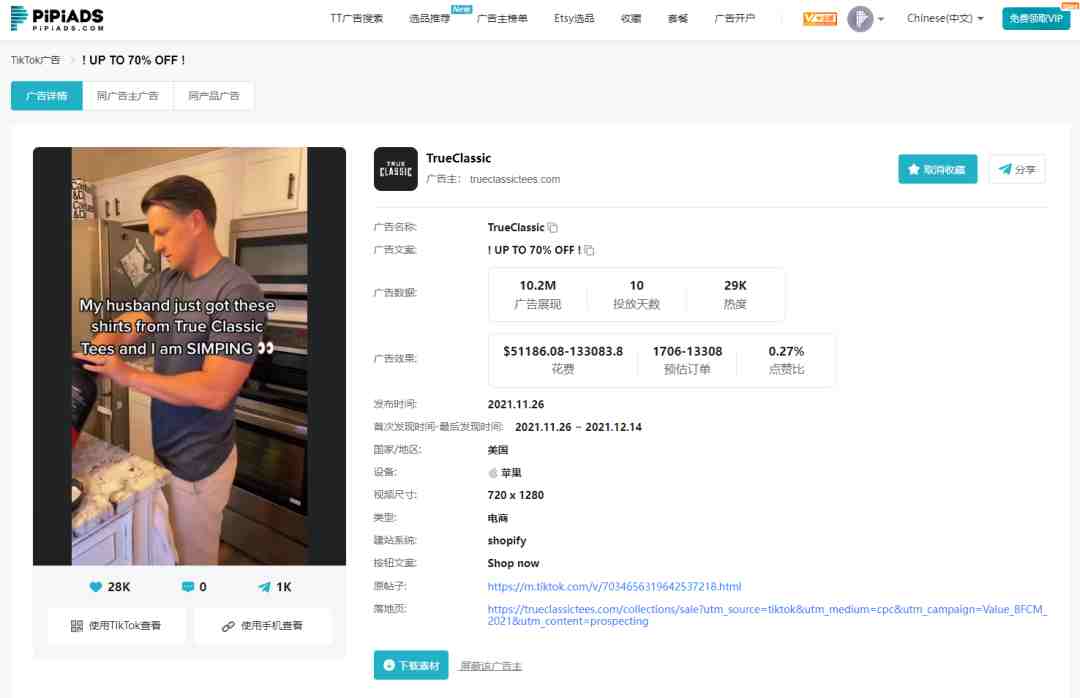The width and height of the screenshot is (1080, 698).
Task: Open the Etsy选品 menu item
Action: 574,19
